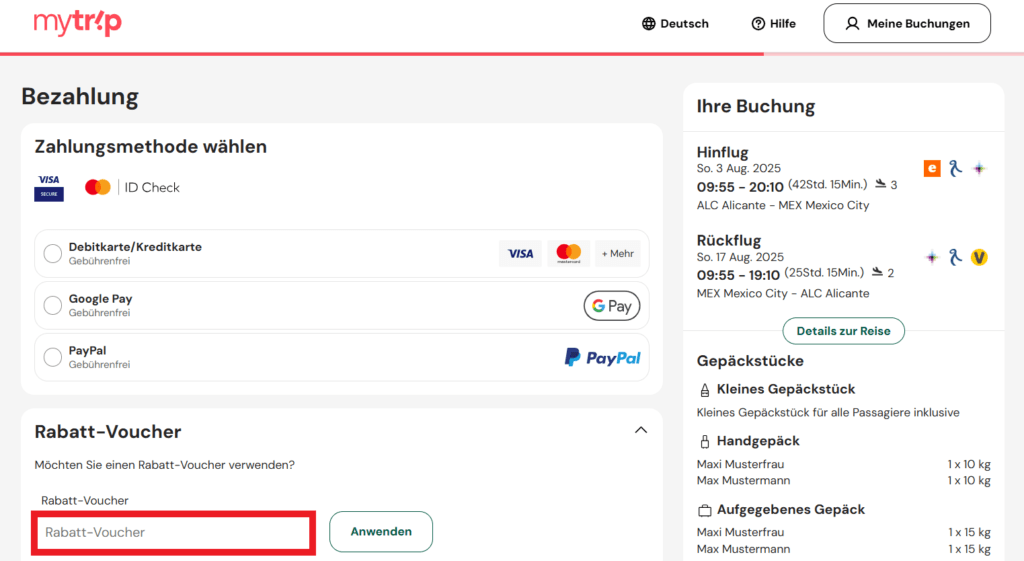Click the star airline logo for Rückflug
1024x561 pixels.
point(932,257)
